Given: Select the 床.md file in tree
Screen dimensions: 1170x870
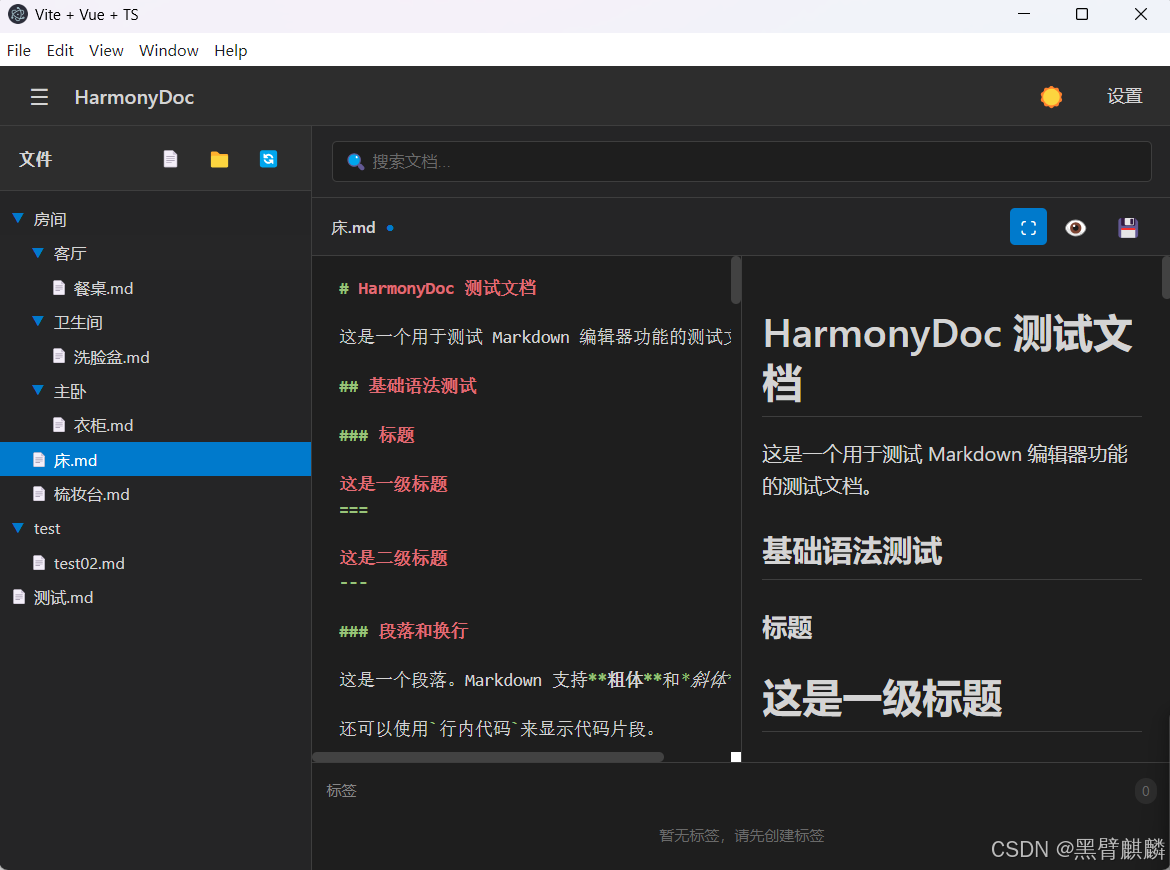Looking at the screenshot, I should coord(155,460).
